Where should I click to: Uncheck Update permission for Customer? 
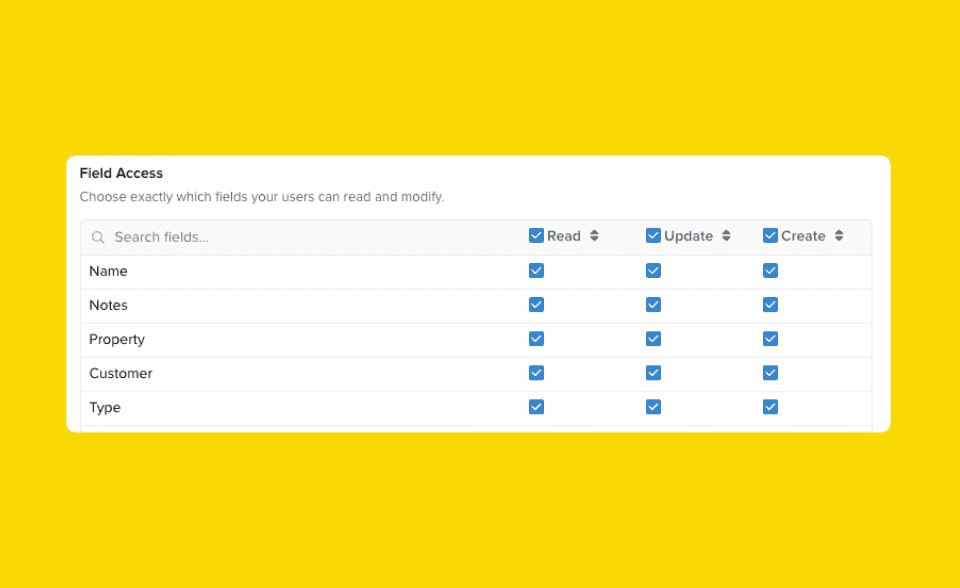(x=653, y=372)
